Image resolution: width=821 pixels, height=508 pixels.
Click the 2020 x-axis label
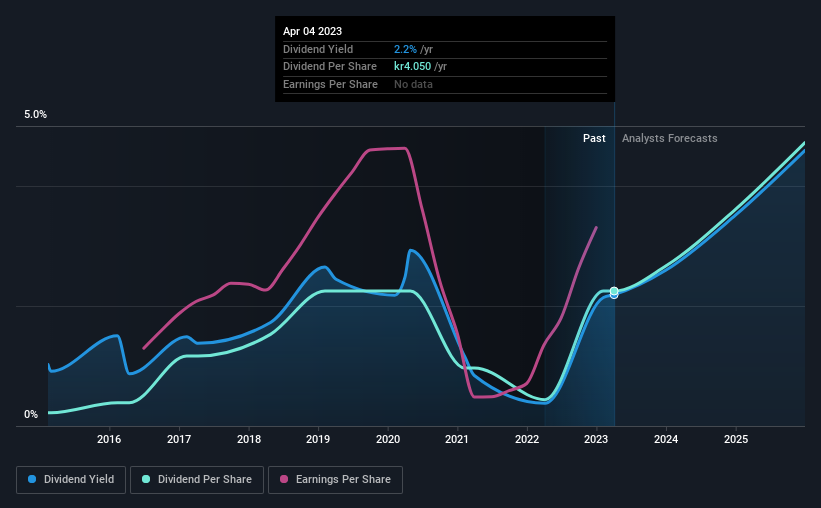click(388, 439)
